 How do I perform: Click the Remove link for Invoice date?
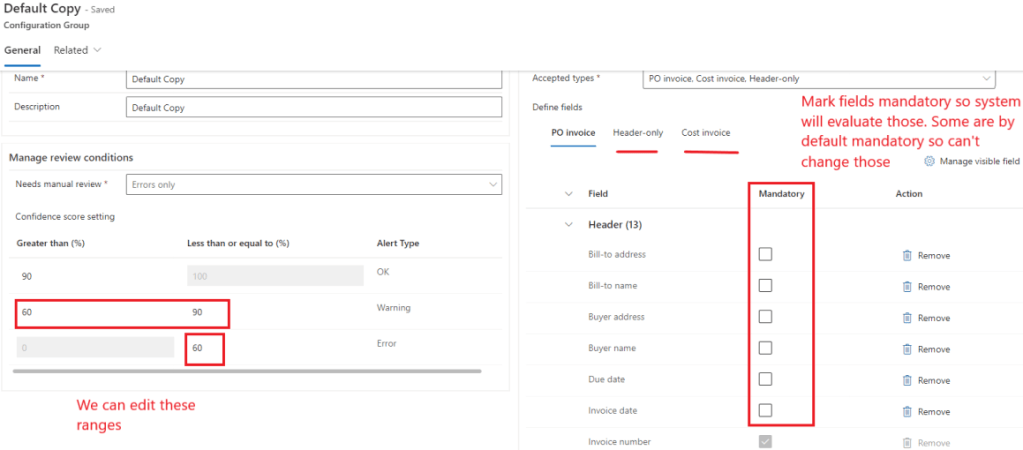[933, 412]
